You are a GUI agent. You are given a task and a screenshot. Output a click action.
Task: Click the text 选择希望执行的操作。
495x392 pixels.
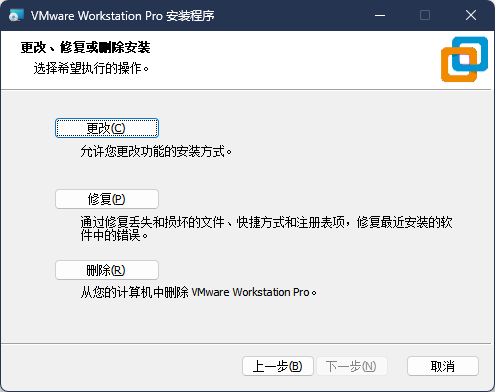[x=91, y=68]
